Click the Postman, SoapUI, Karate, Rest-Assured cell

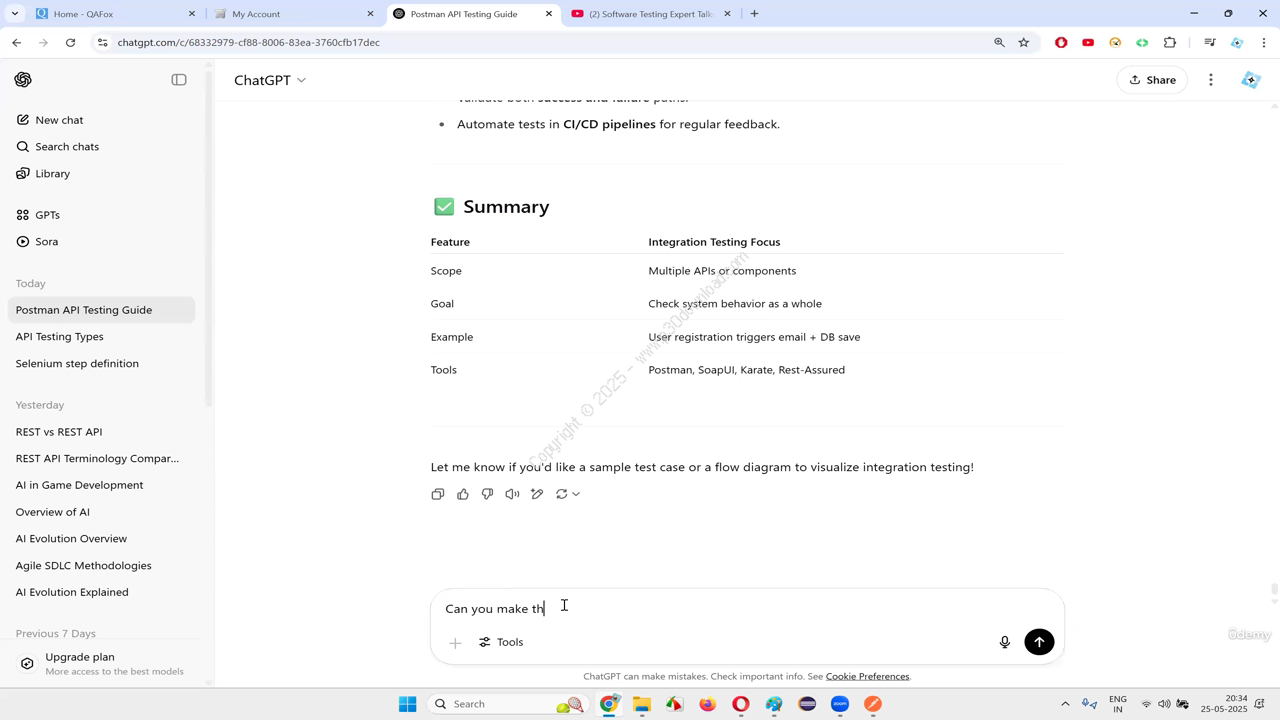746,370
